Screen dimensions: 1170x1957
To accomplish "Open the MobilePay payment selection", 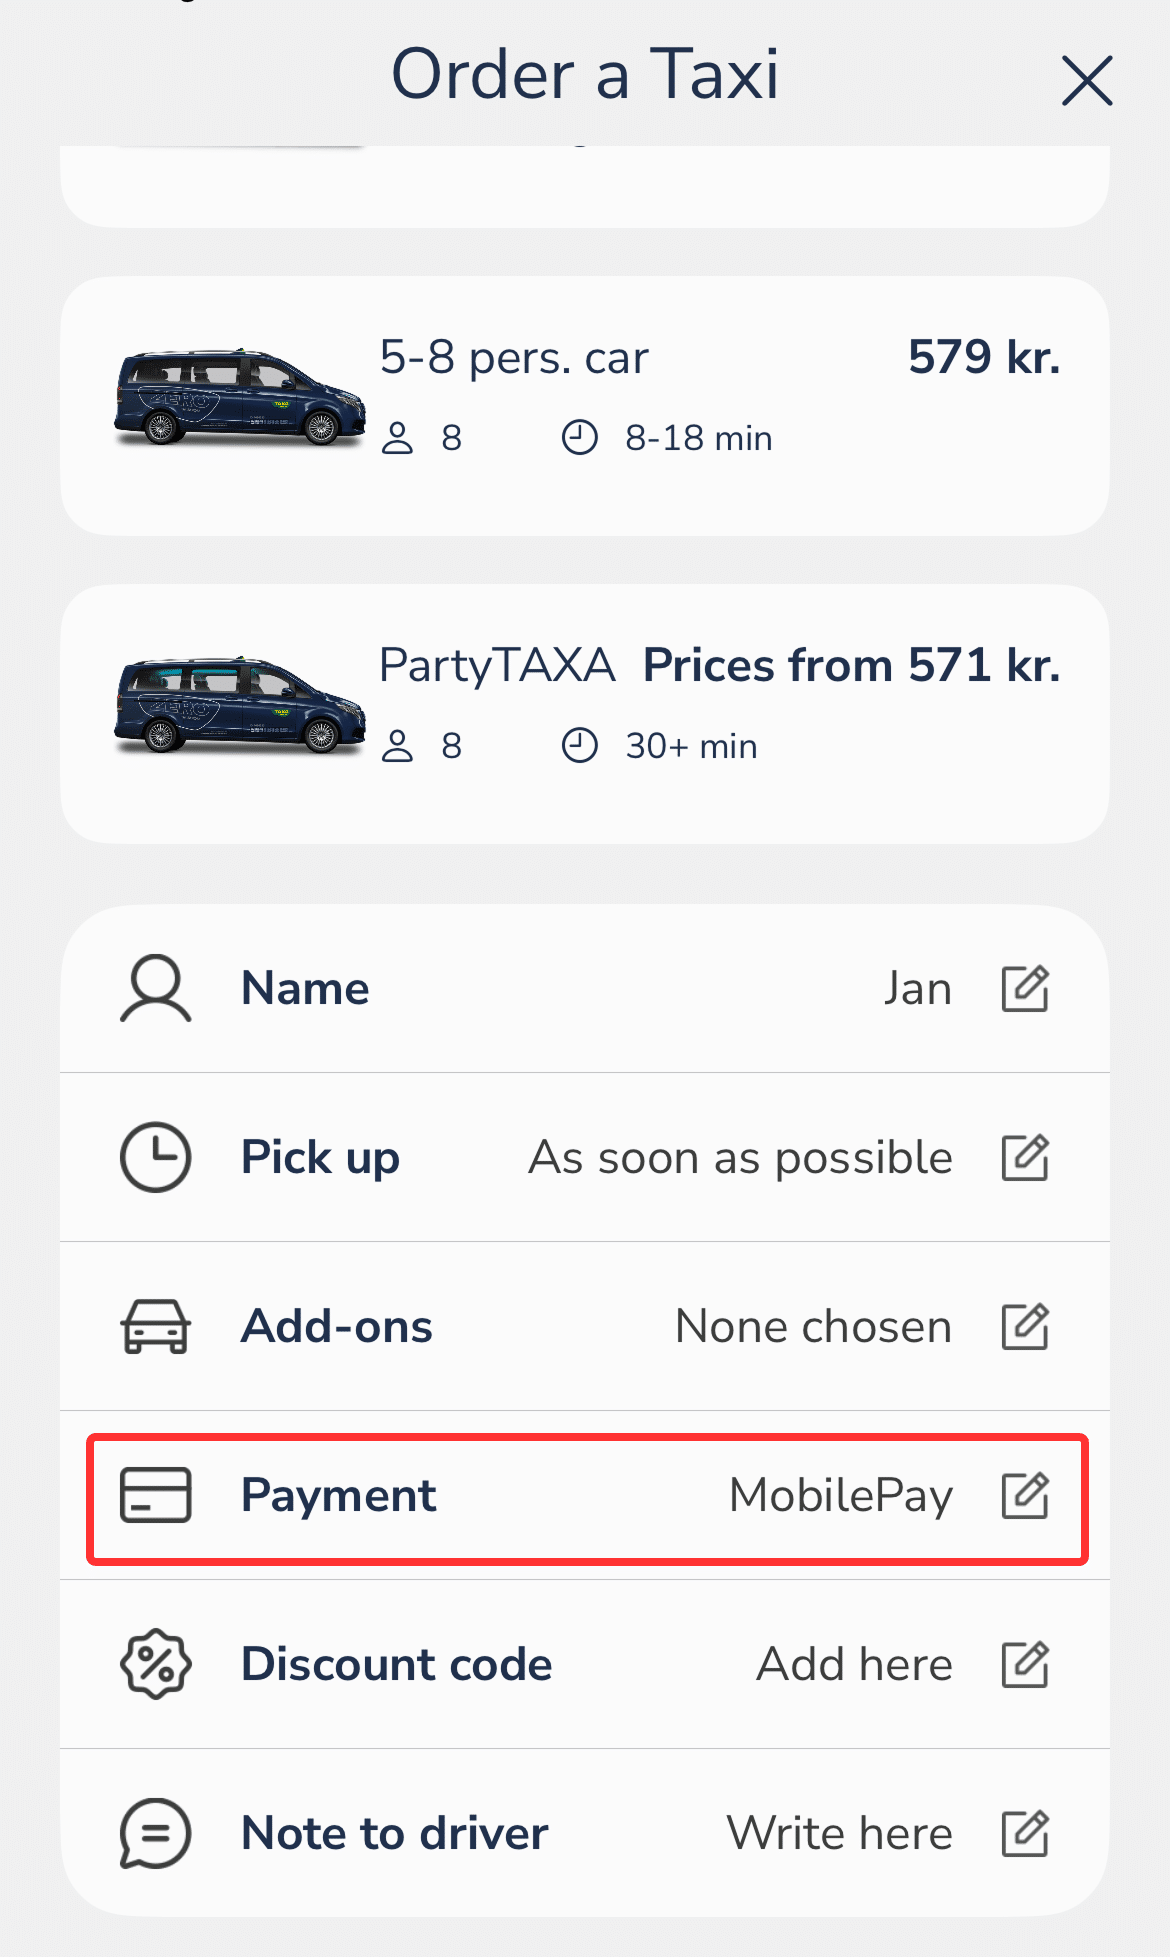I will tap(840, 1496).
